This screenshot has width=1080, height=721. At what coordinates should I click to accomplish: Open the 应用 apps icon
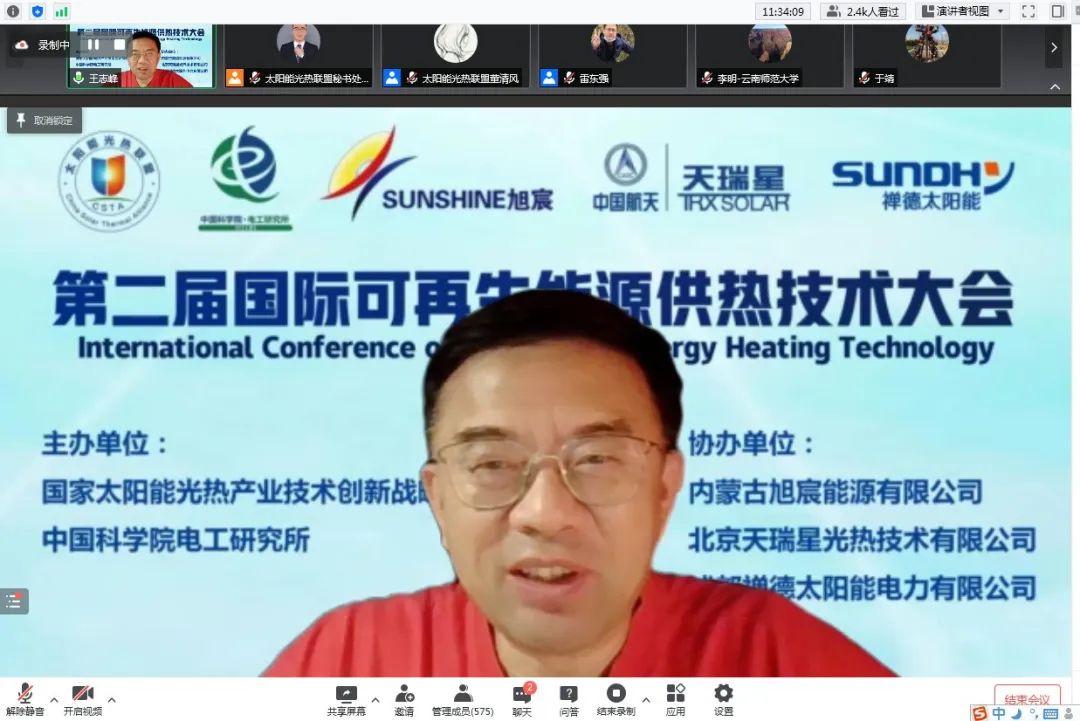tap(675, 694)
